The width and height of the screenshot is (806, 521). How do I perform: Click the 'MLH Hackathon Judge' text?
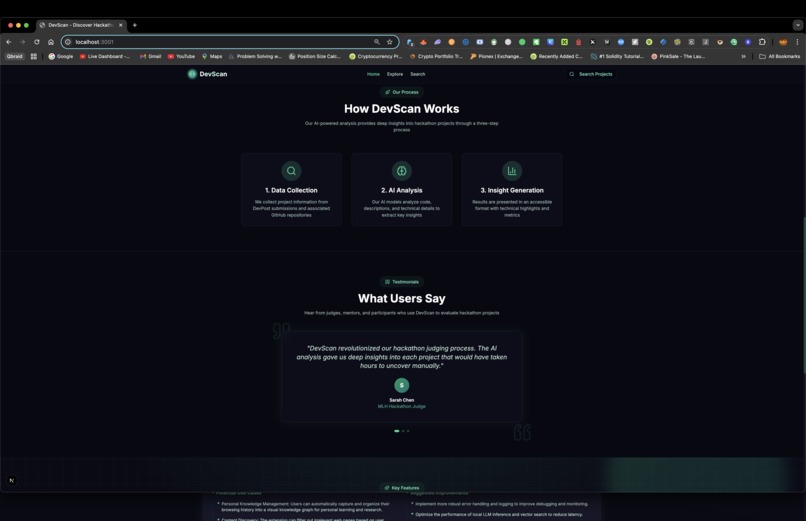tap(401, 406)
